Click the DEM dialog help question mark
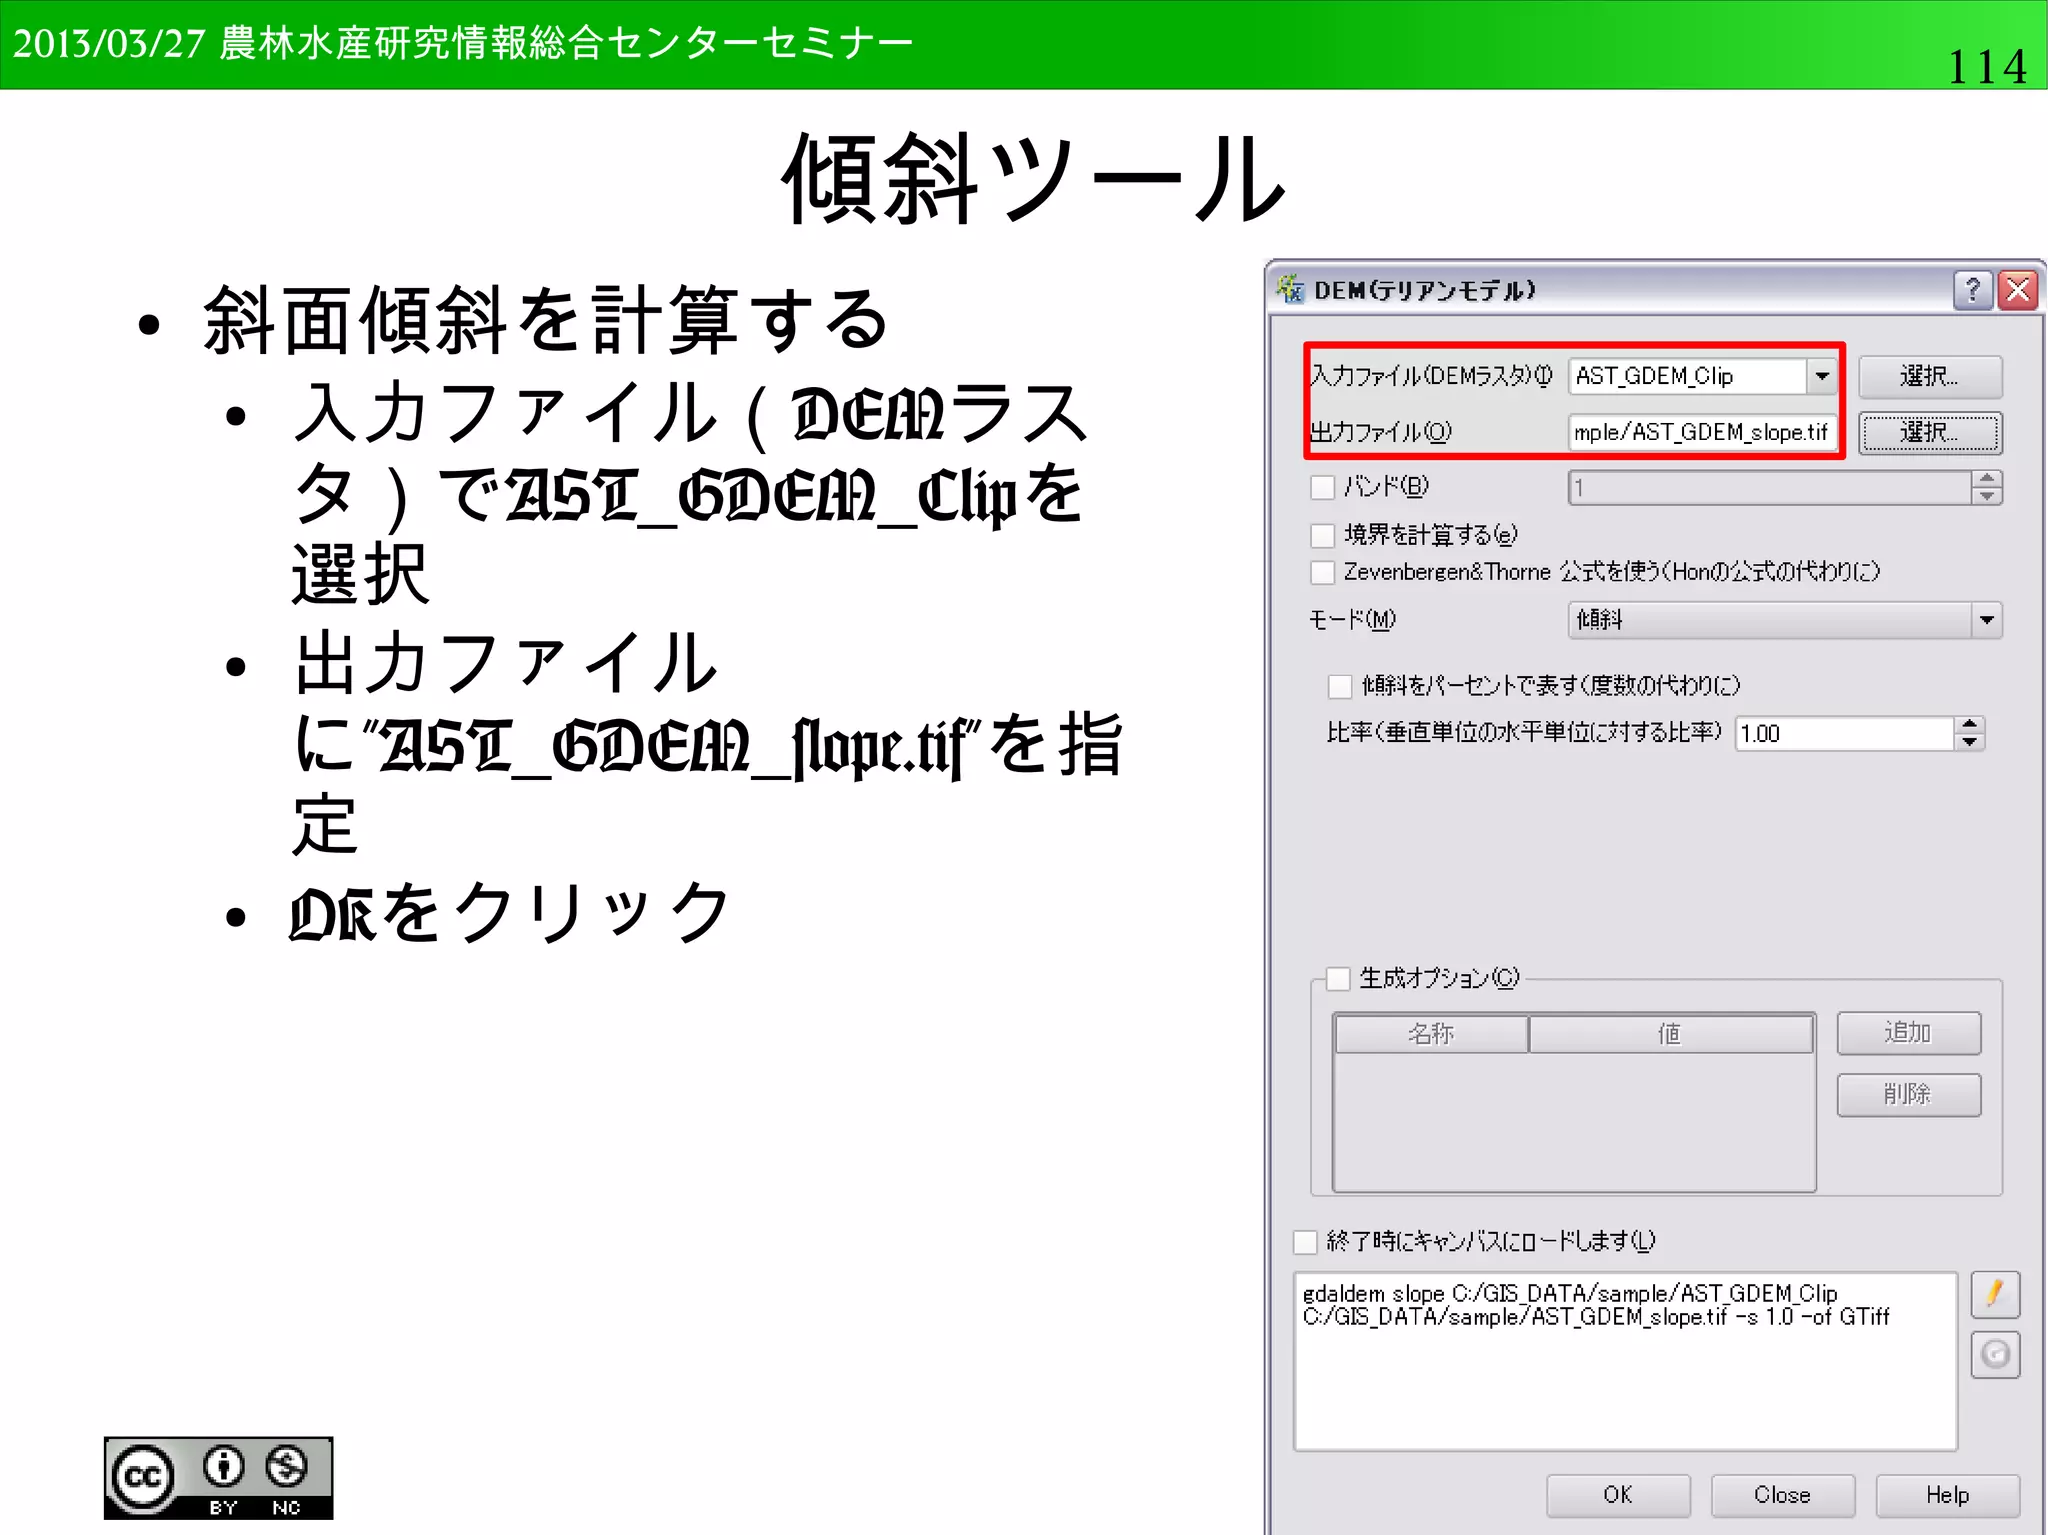 (x=1973, y=290)
